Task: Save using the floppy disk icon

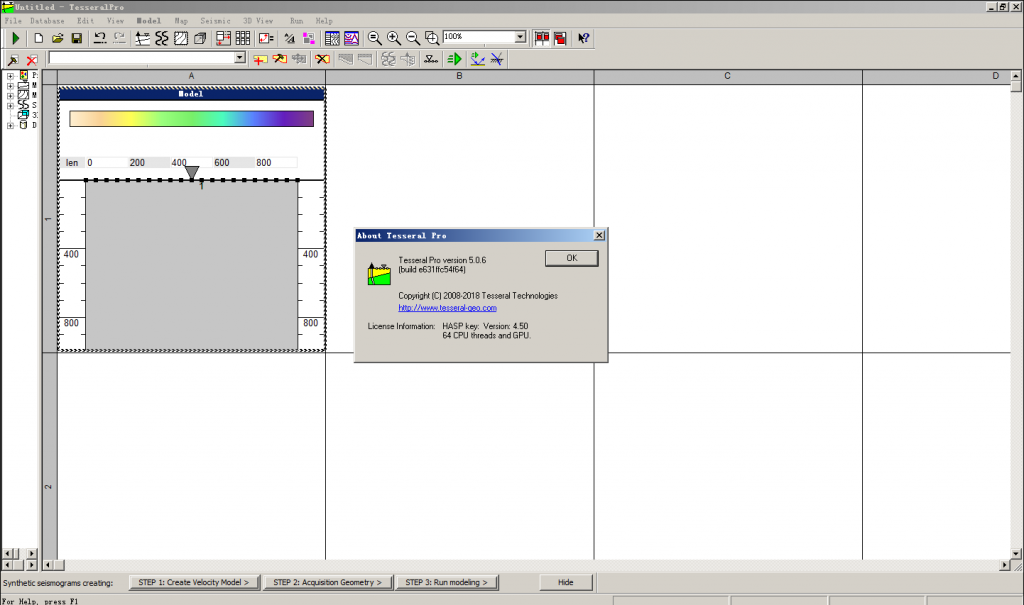Action: click(76, 39)
